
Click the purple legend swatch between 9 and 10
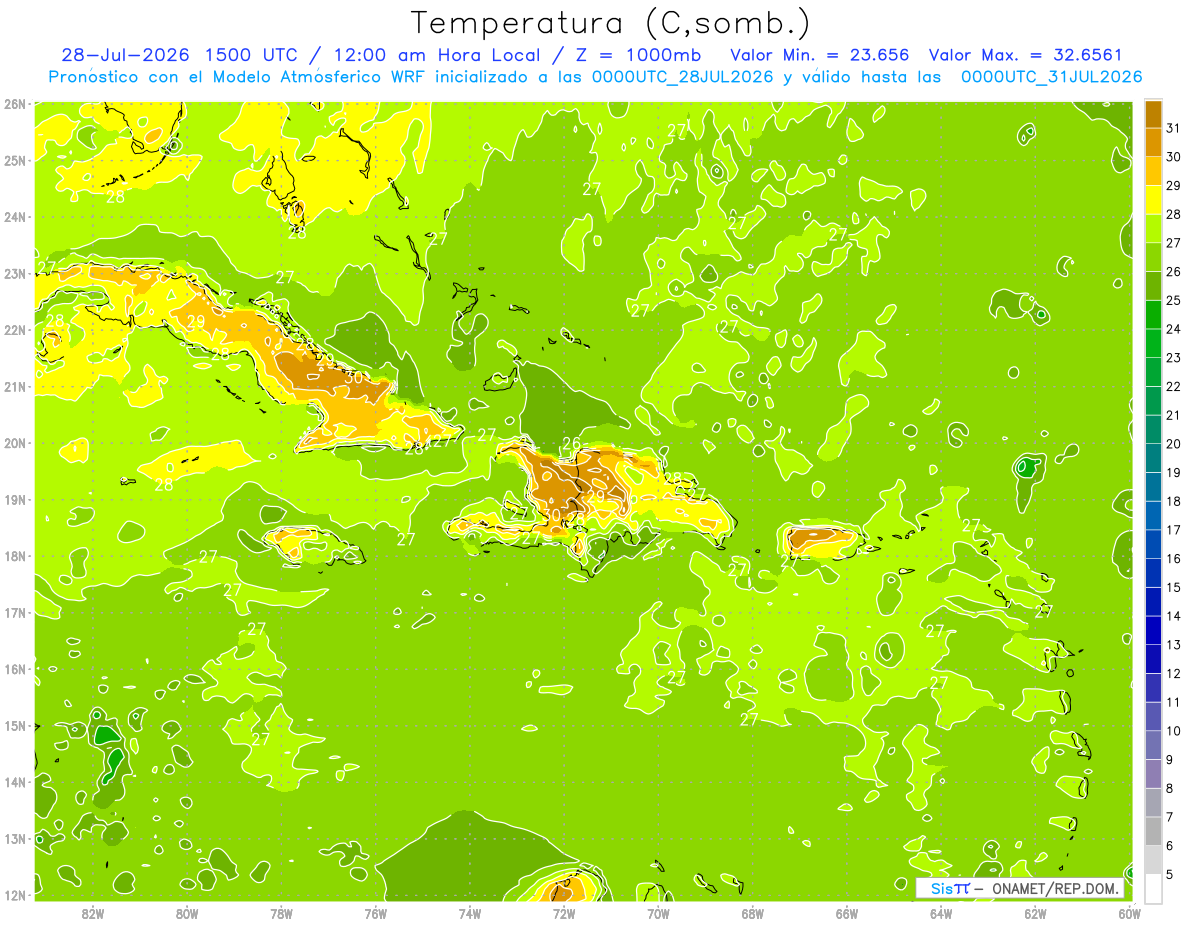1153,745
